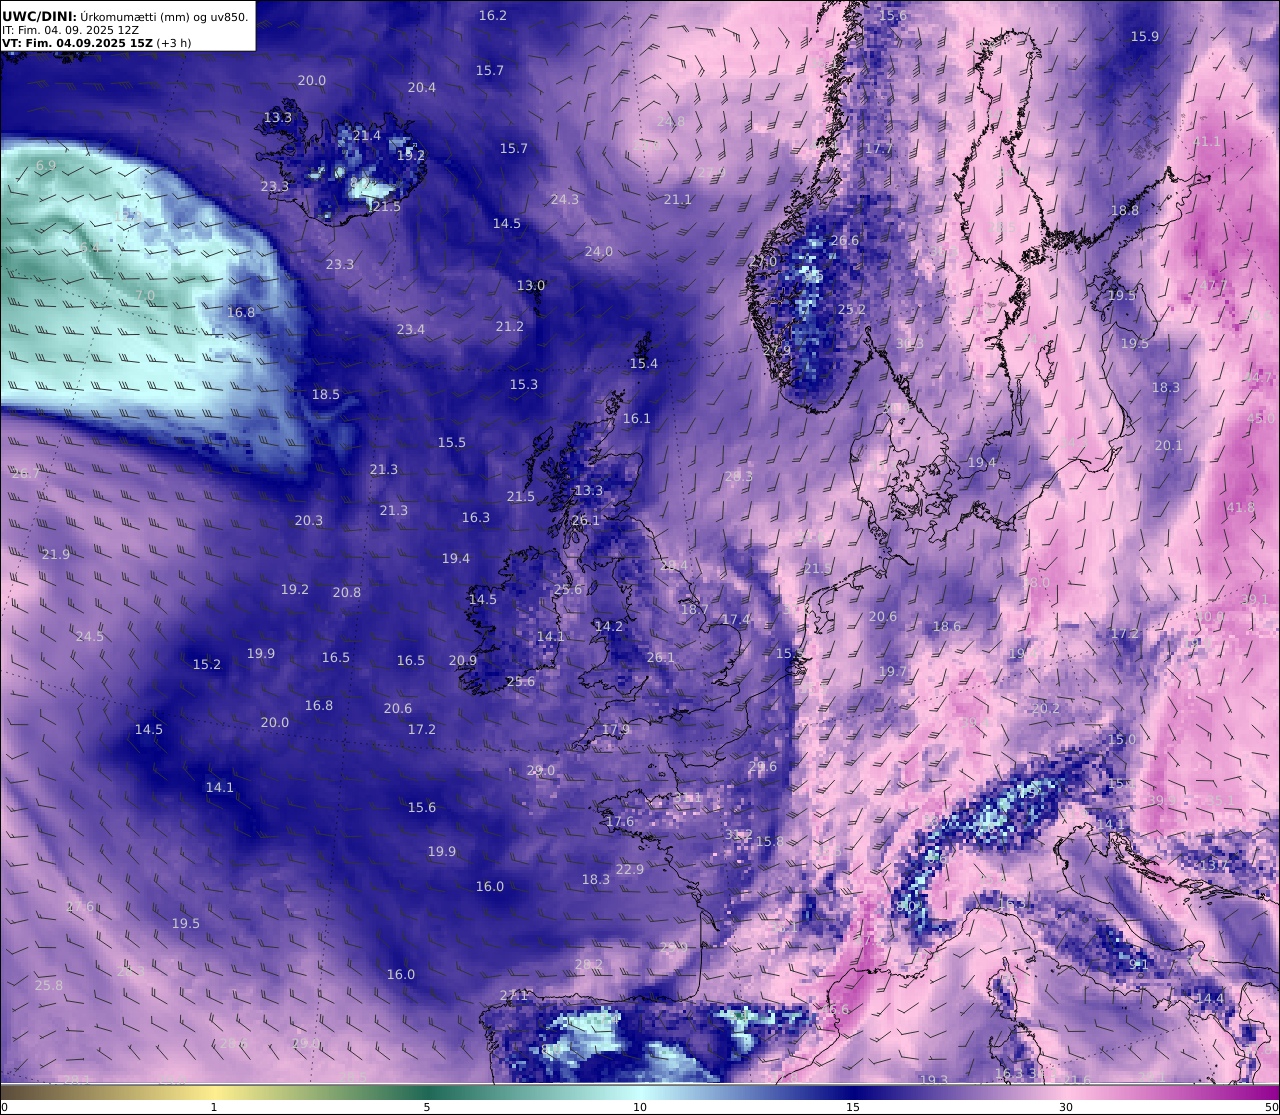Click the map value '19.7'

click(893, 671)
